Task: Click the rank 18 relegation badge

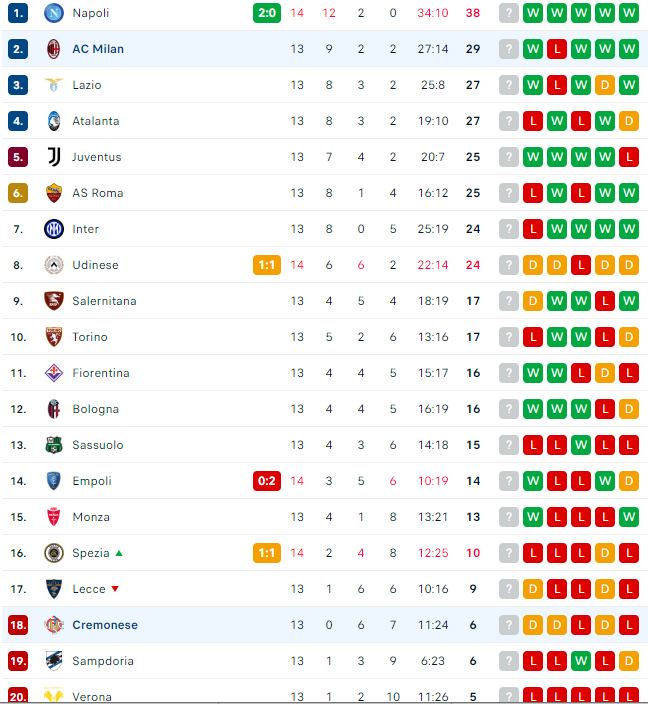Action: (18, 625)
